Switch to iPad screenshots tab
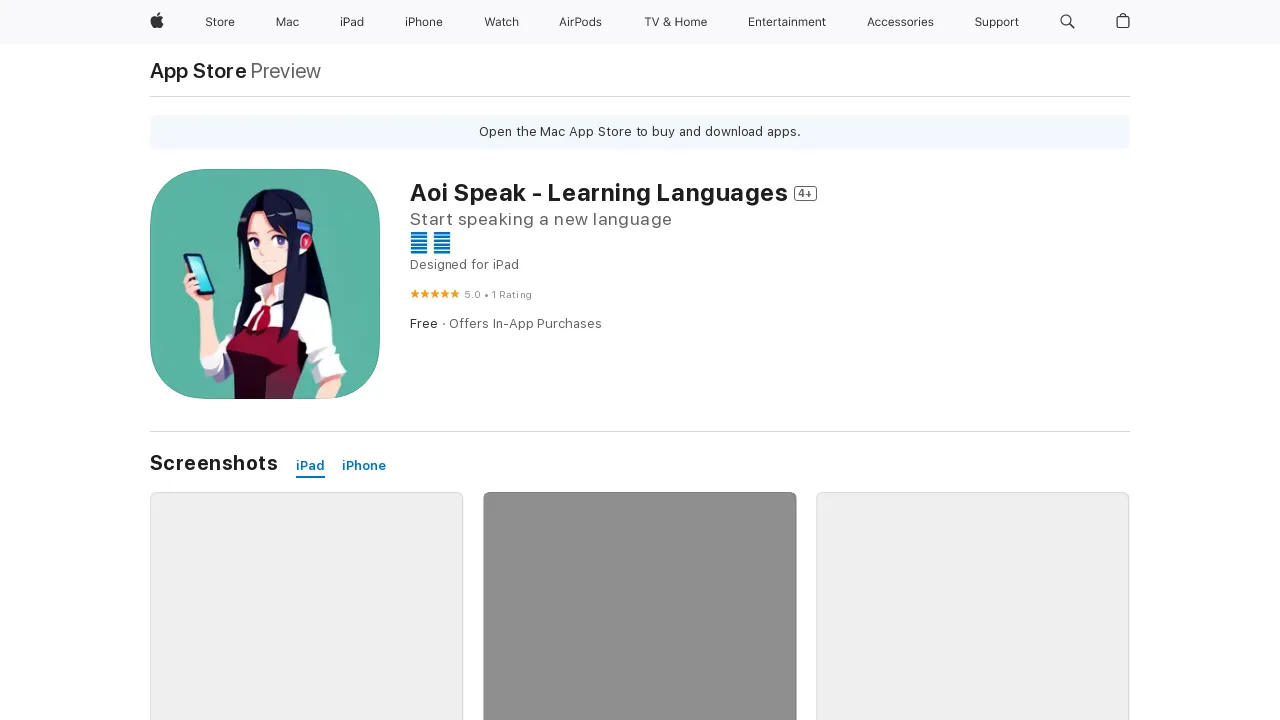The width and height of the screenshot is (1280, 720). click(310, 466)
